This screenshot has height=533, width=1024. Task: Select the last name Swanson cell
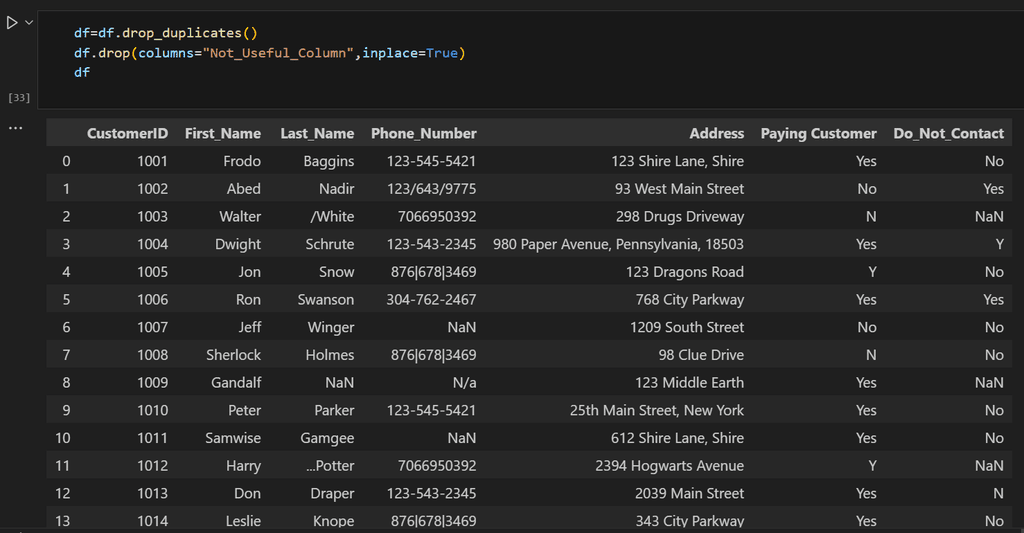pos(326,300)
